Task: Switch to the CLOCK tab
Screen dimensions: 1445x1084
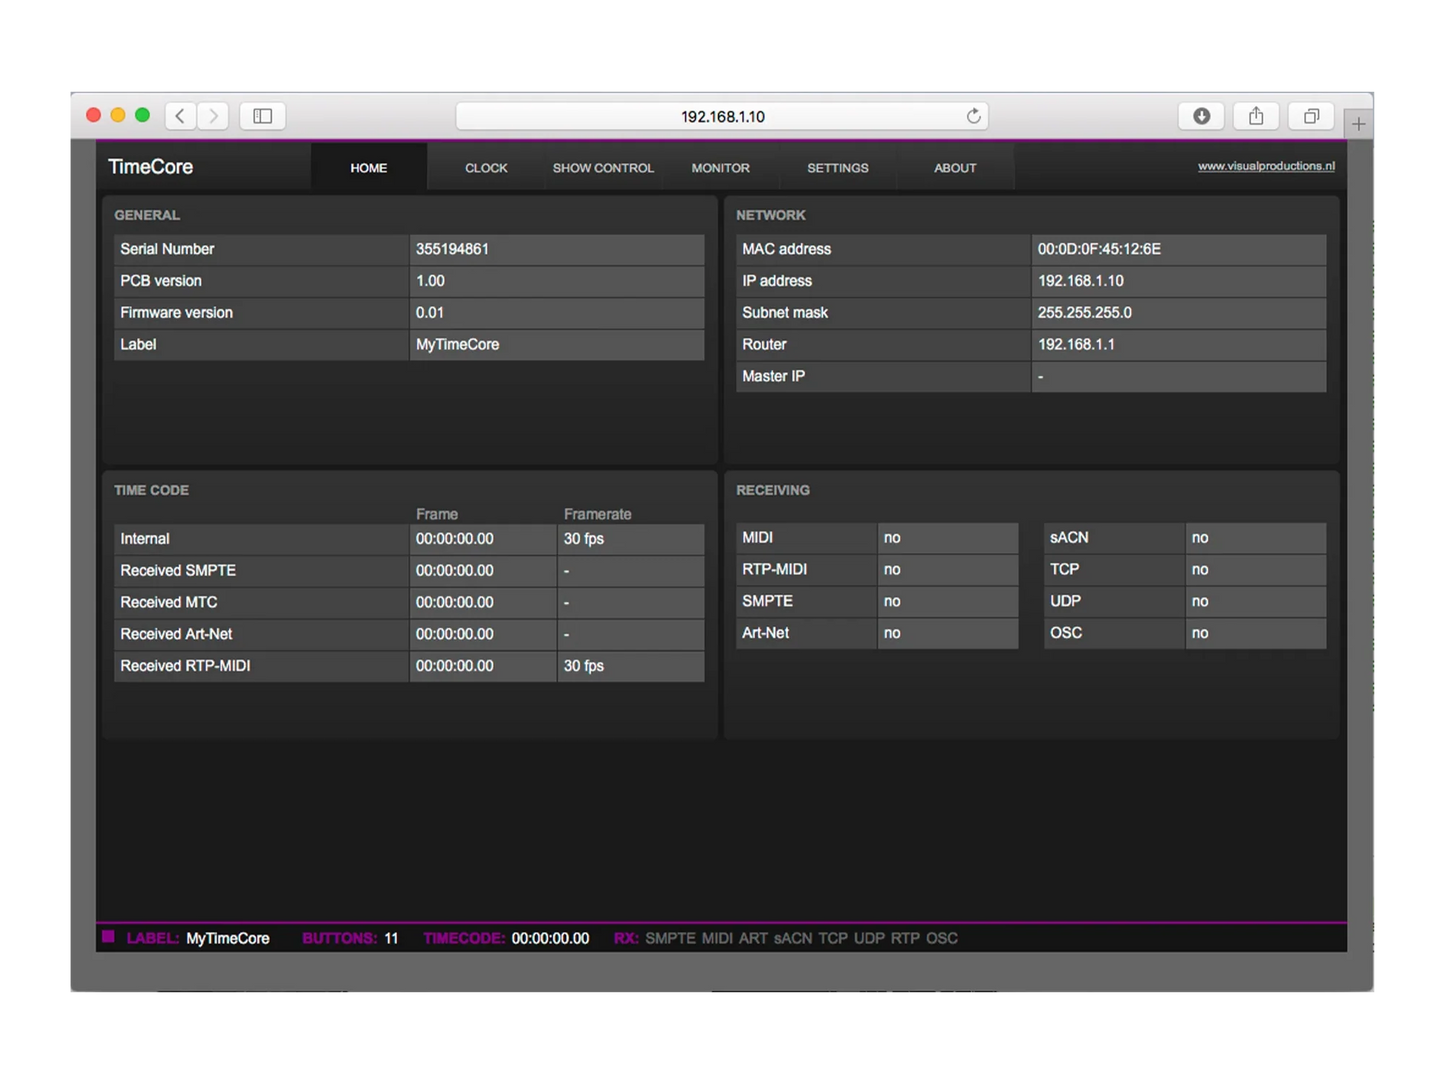Action: pos(486,168)
